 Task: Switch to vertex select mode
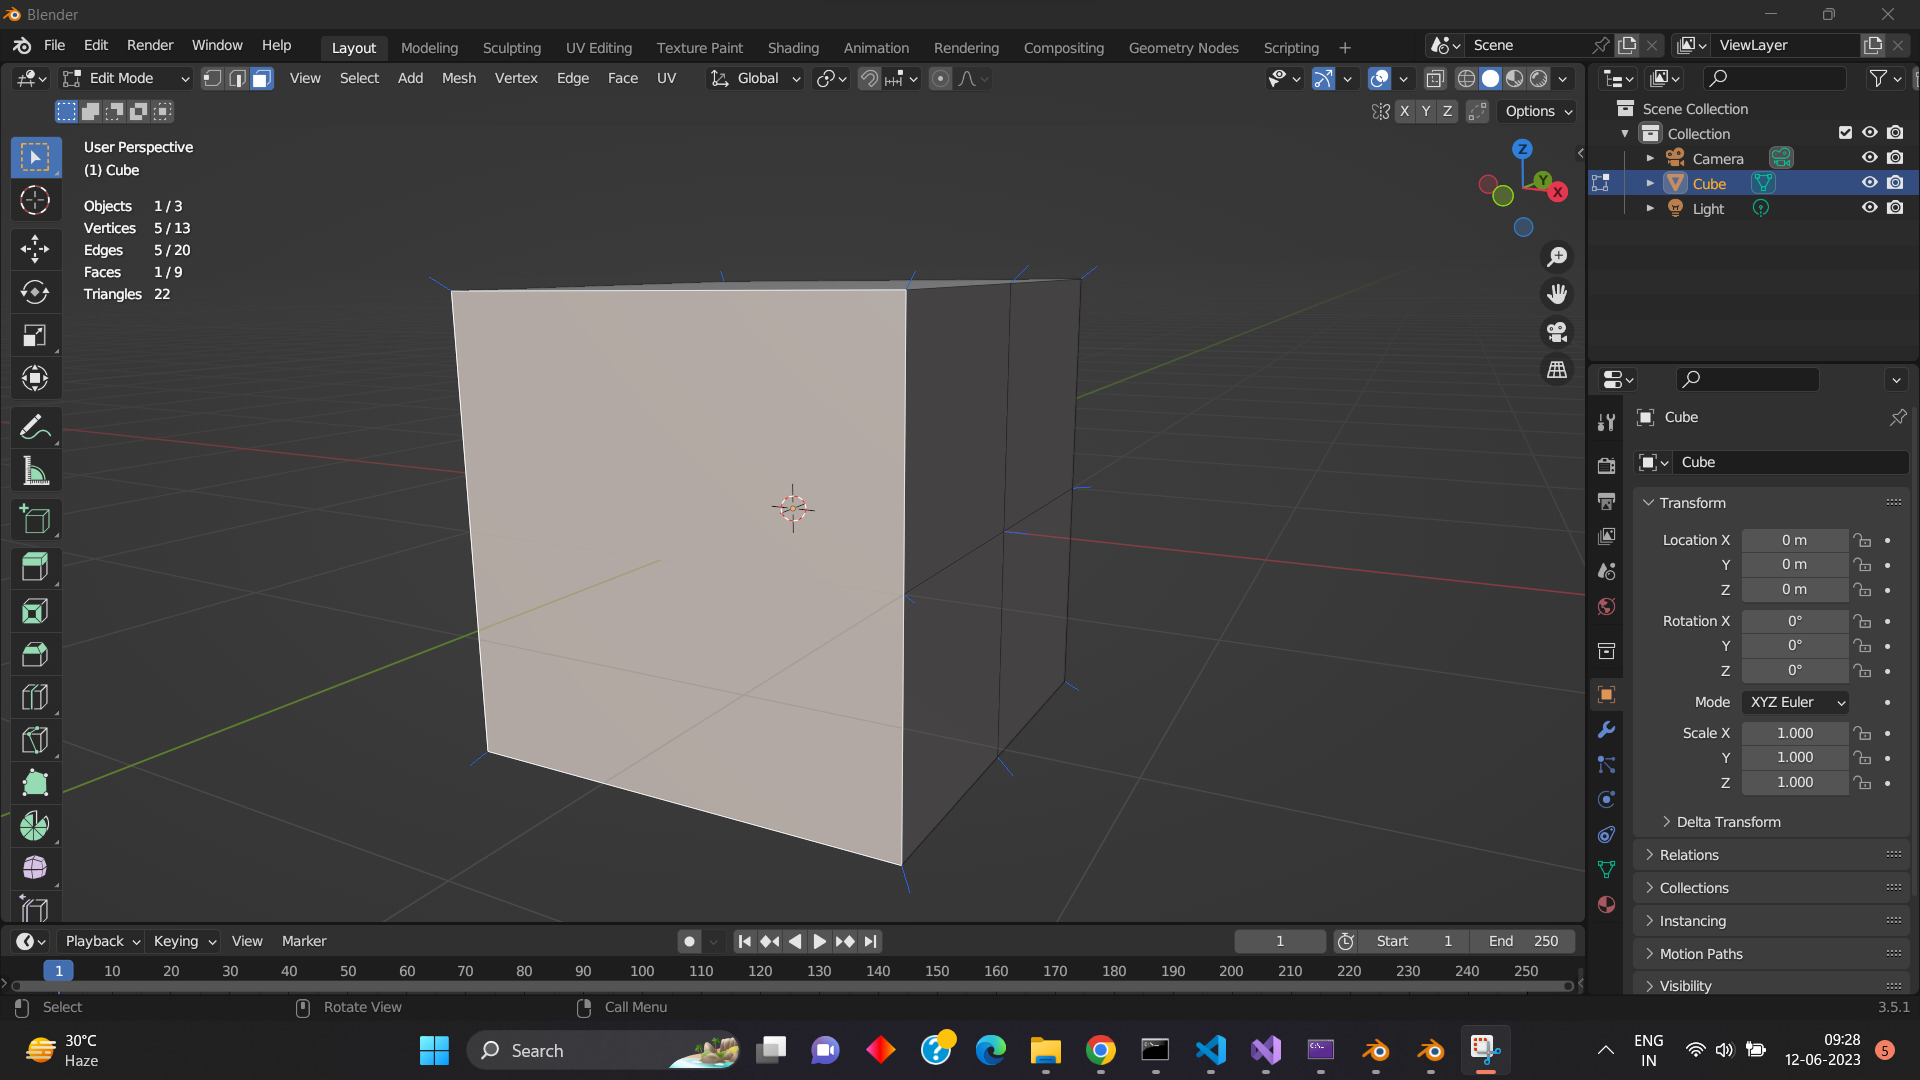(212, 78)
